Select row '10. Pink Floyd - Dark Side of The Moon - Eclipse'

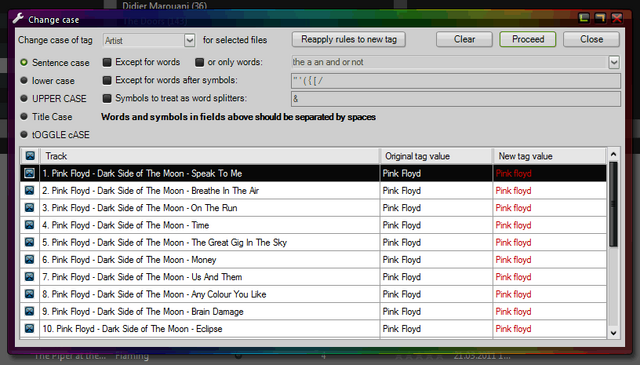[313, 329]
